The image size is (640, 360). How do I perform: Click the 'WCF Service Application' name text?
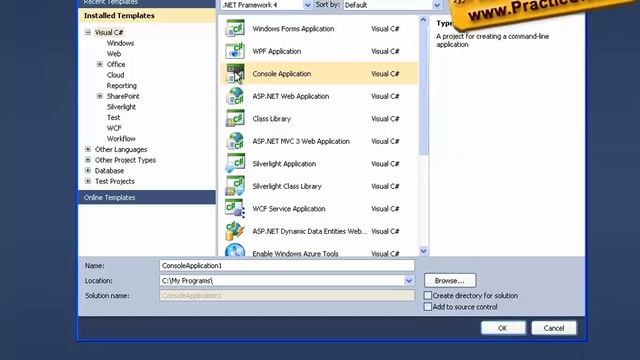(289, 209)
